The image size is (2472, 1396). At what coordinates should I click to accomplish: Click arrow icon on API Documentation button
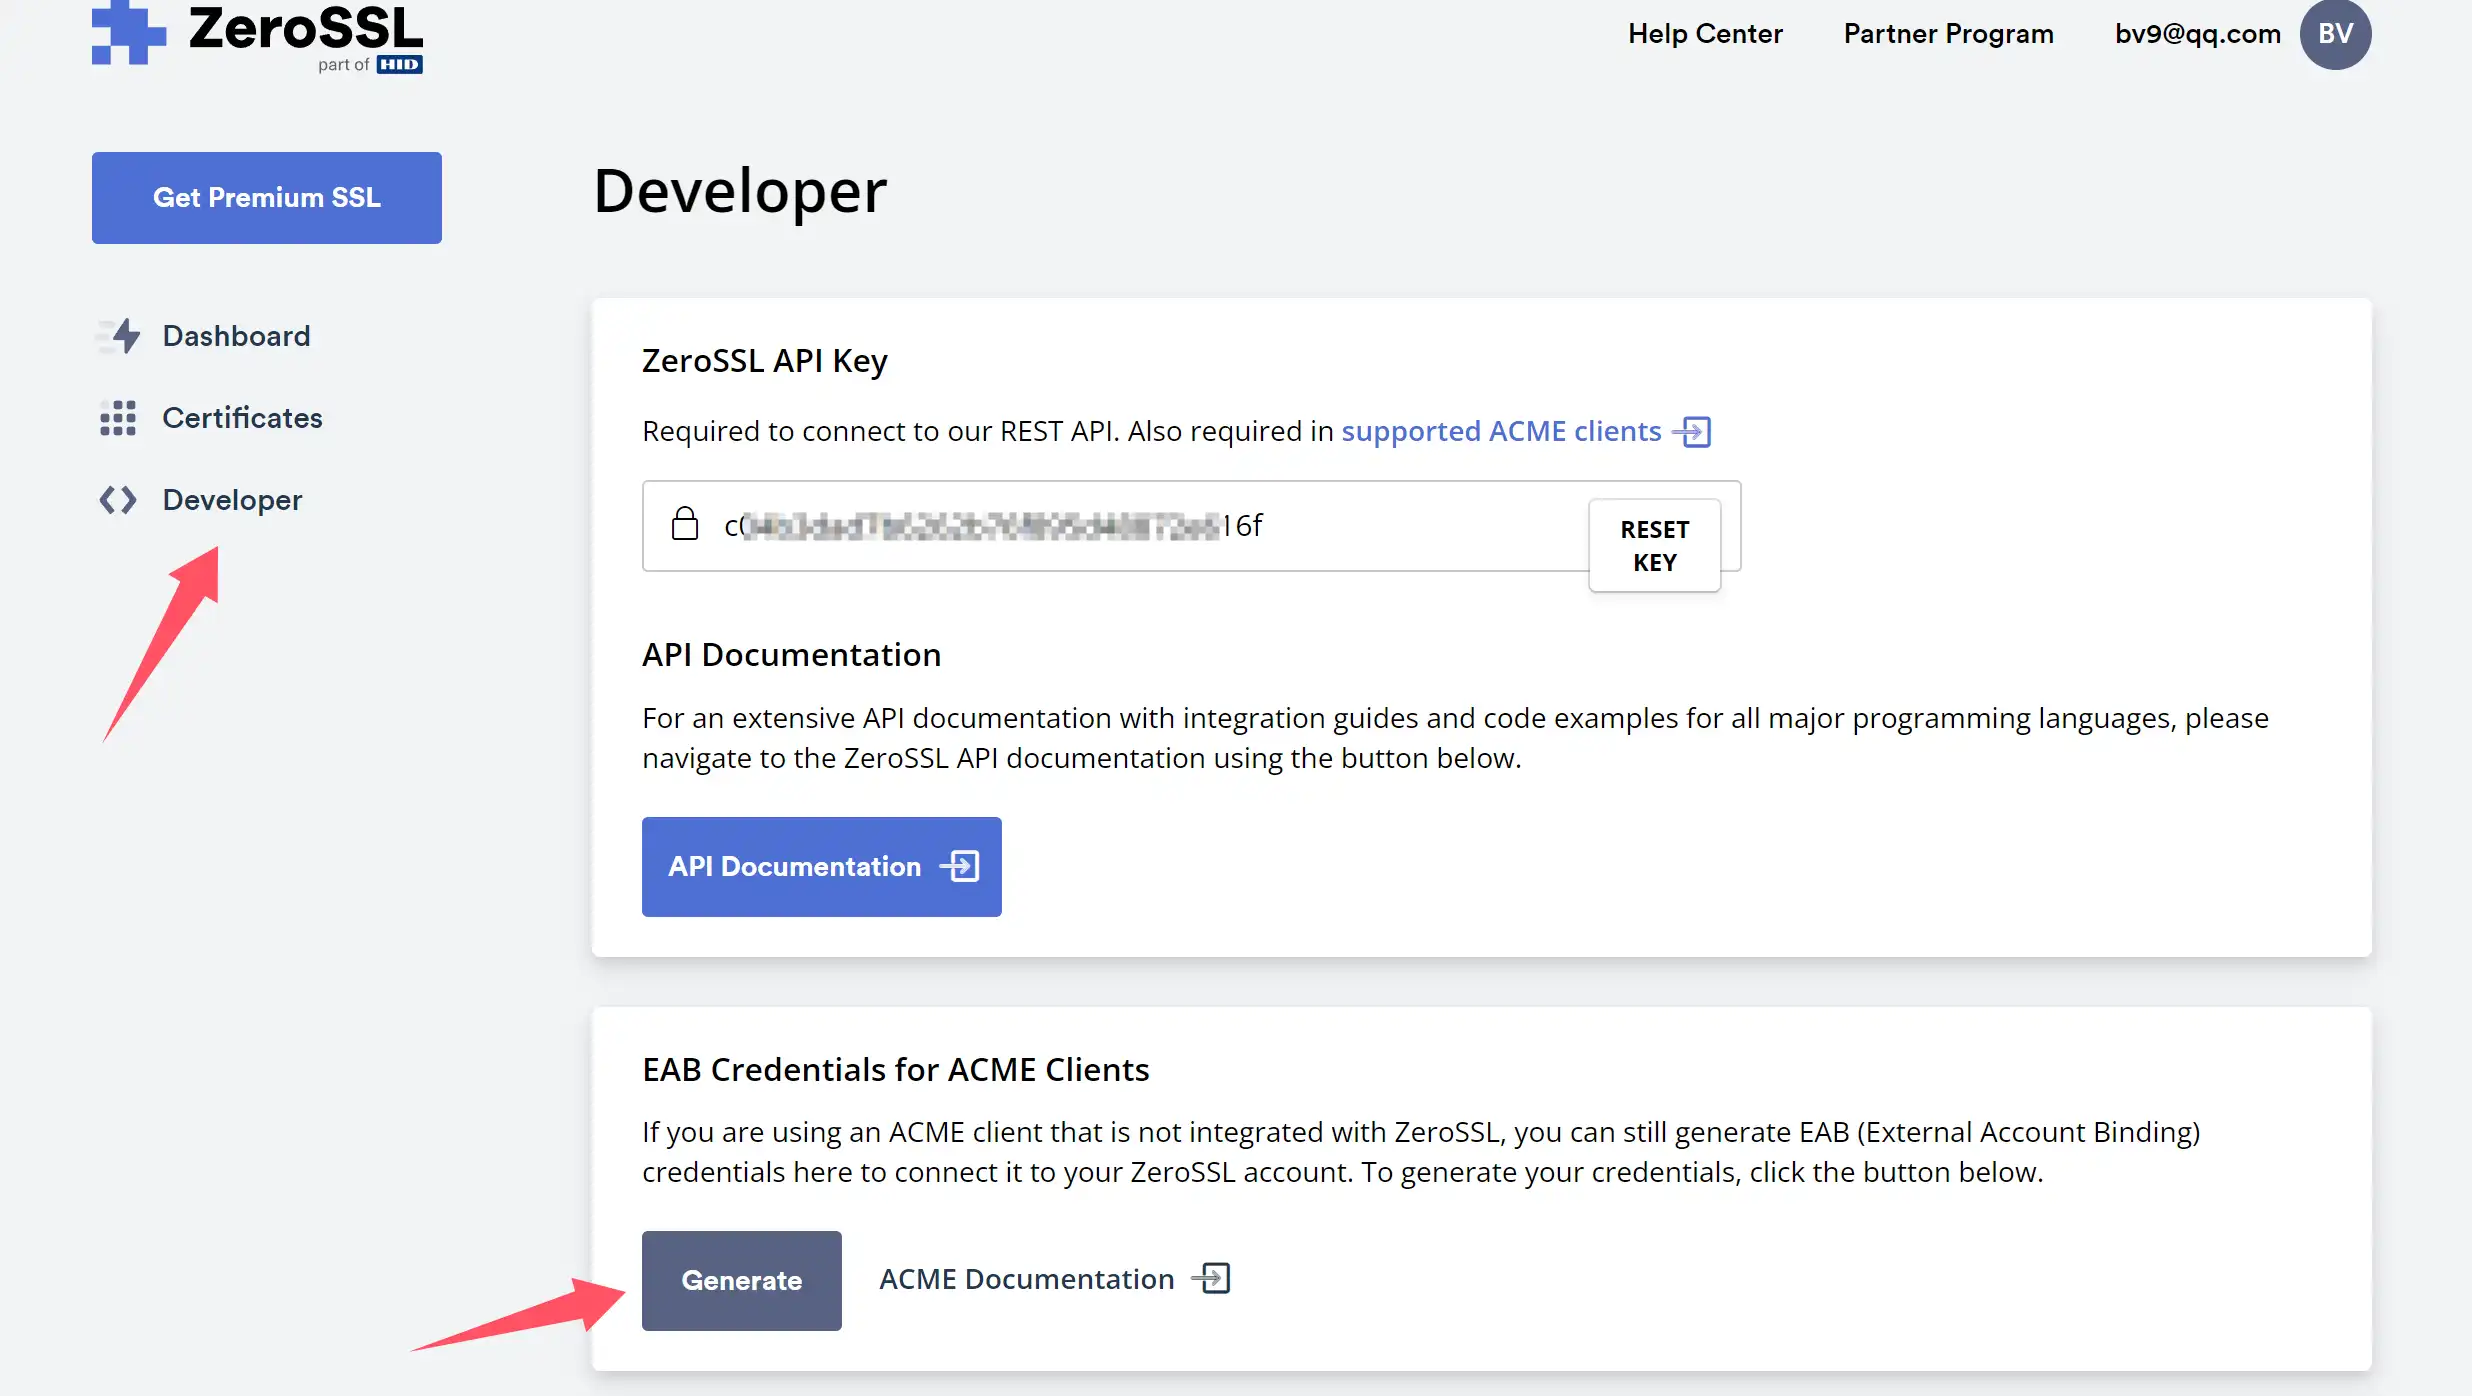tap(960, 866)
